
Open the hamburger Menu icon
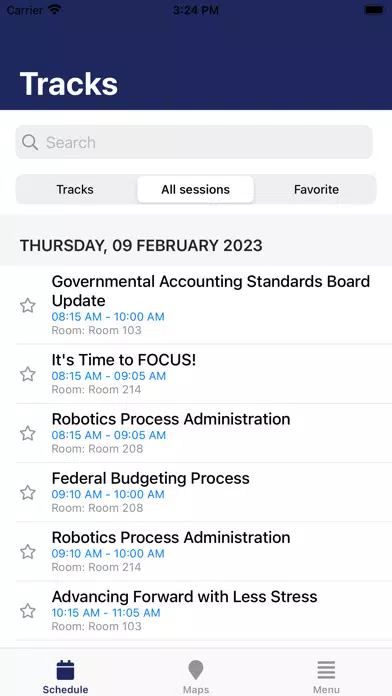pos(326,670)
